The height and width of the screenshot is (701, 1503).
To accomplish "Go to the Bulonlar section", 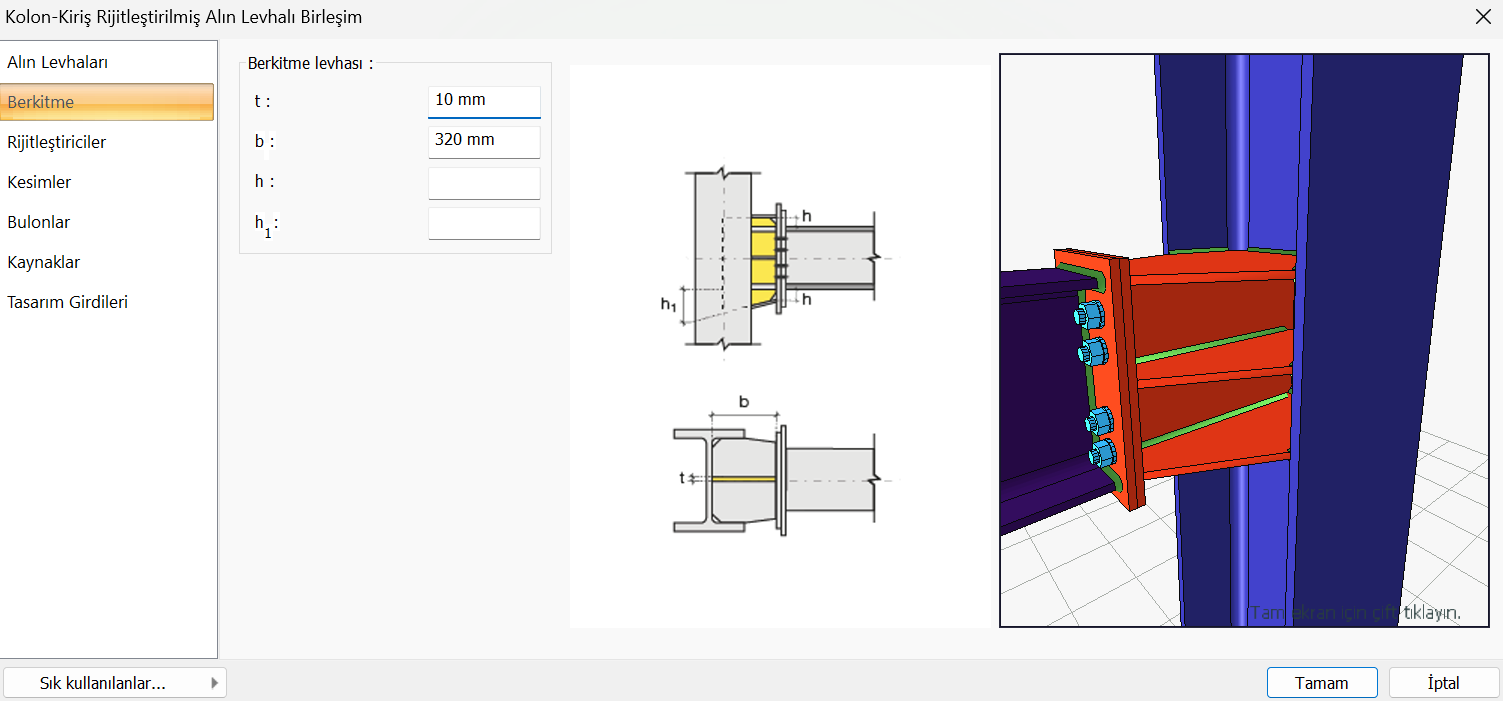I will [x=39, y=222].
